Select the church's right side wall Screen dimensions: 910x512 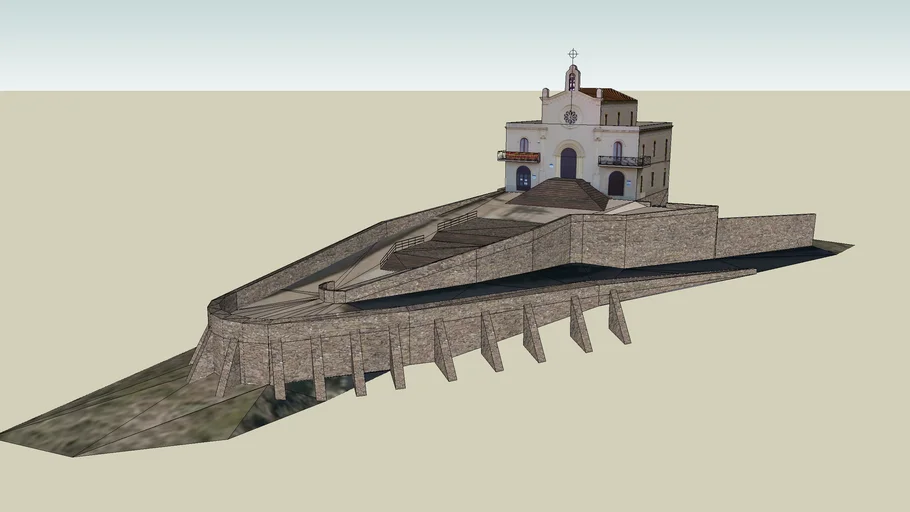(654, 160)
